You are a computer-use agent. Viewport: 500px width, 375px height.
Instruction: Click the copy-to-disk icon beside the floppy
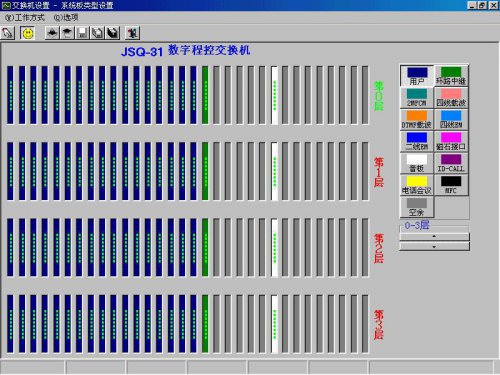click(x=97, y=33)
